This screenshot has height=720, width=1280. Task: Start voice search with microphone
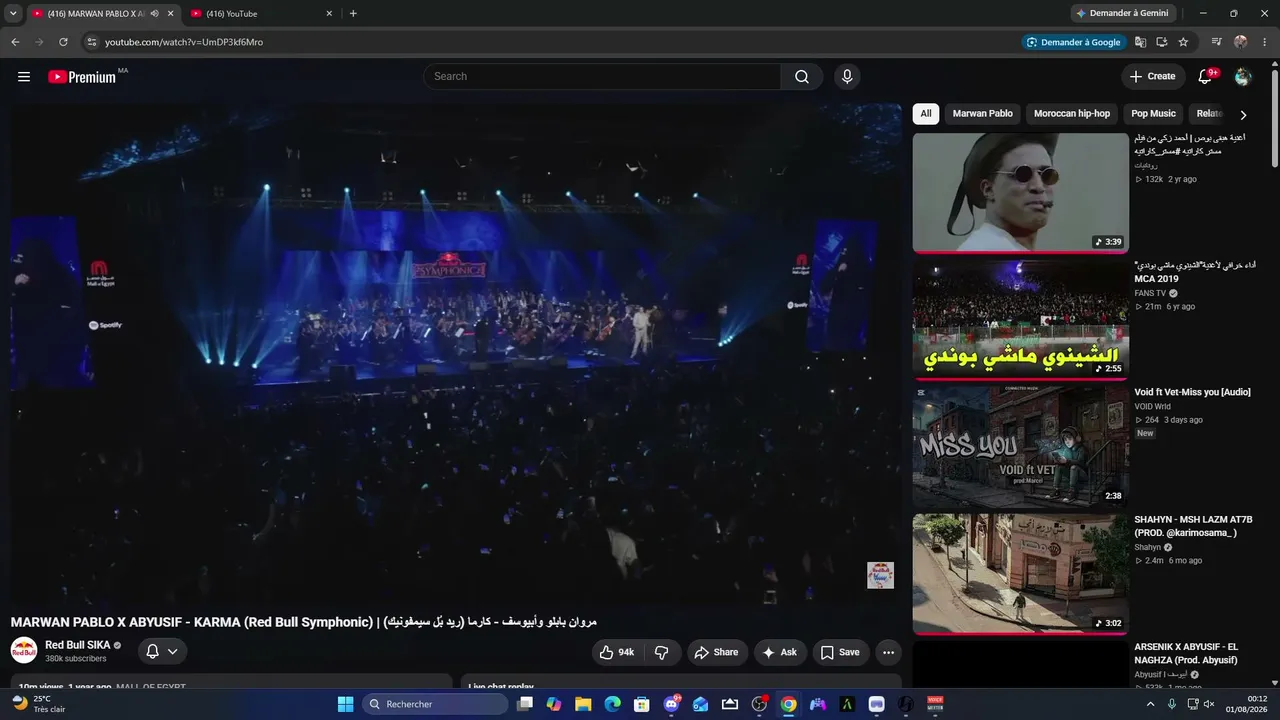(x=847, y=77)
